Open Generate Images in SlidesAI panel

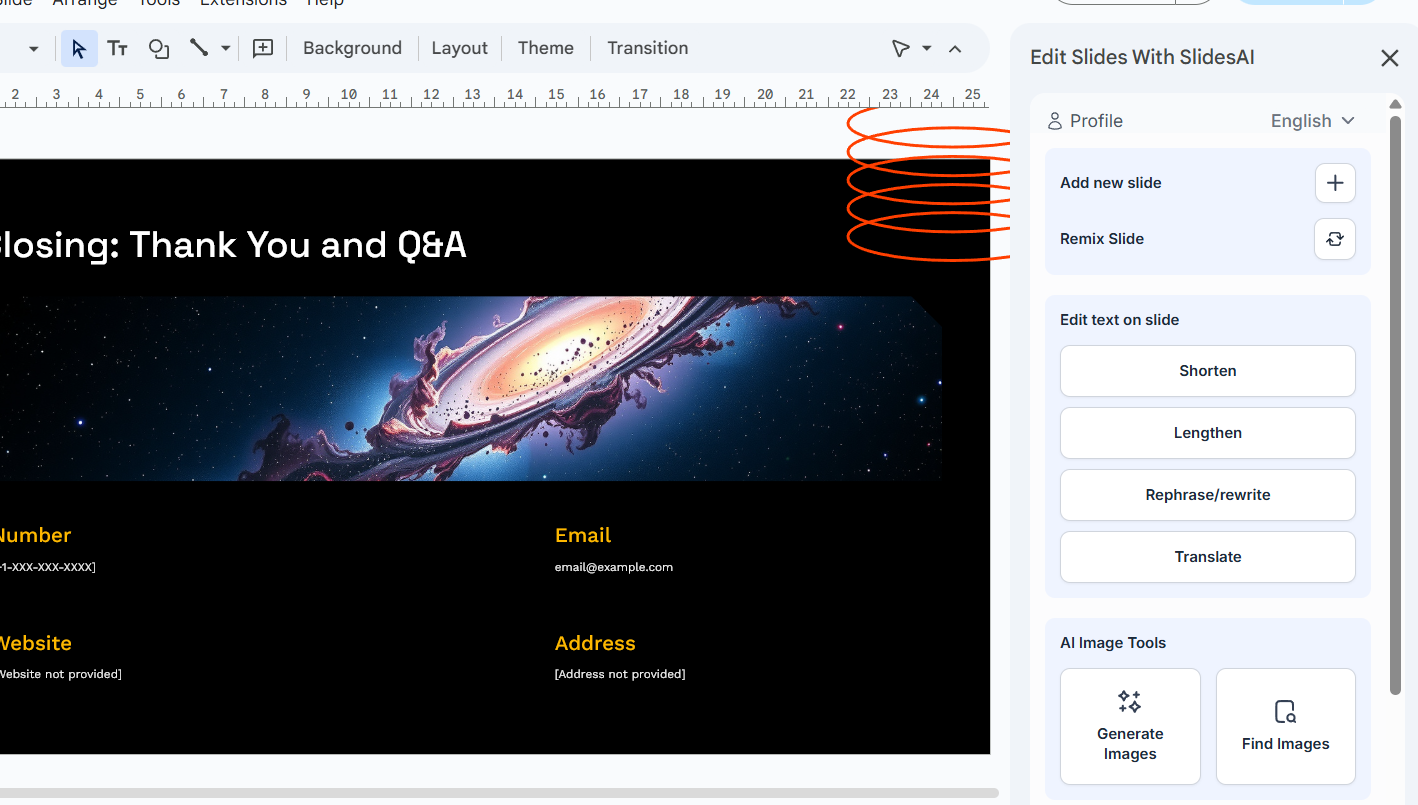click(x=1130, y=726)
